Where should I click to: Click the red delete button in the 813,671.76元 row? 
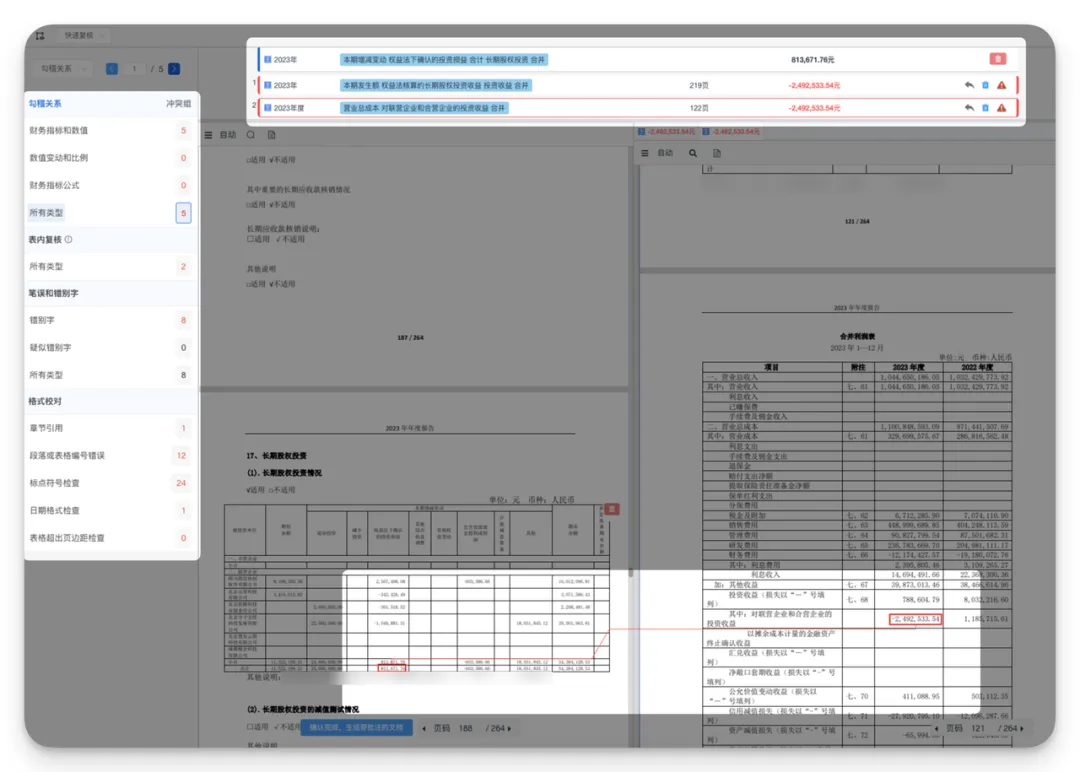pyautogui.click(x=997, y=59)
